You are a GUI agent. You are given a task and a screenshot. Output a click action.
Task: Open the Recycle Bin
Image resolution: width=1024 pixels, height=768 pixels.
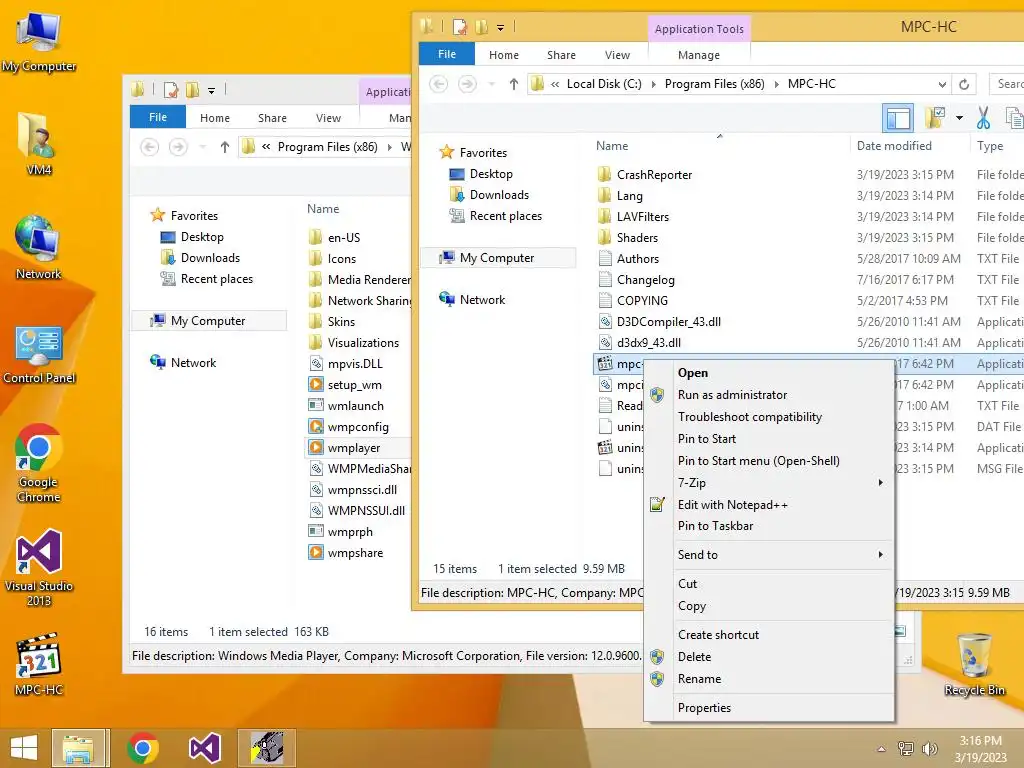coord(974,664)
